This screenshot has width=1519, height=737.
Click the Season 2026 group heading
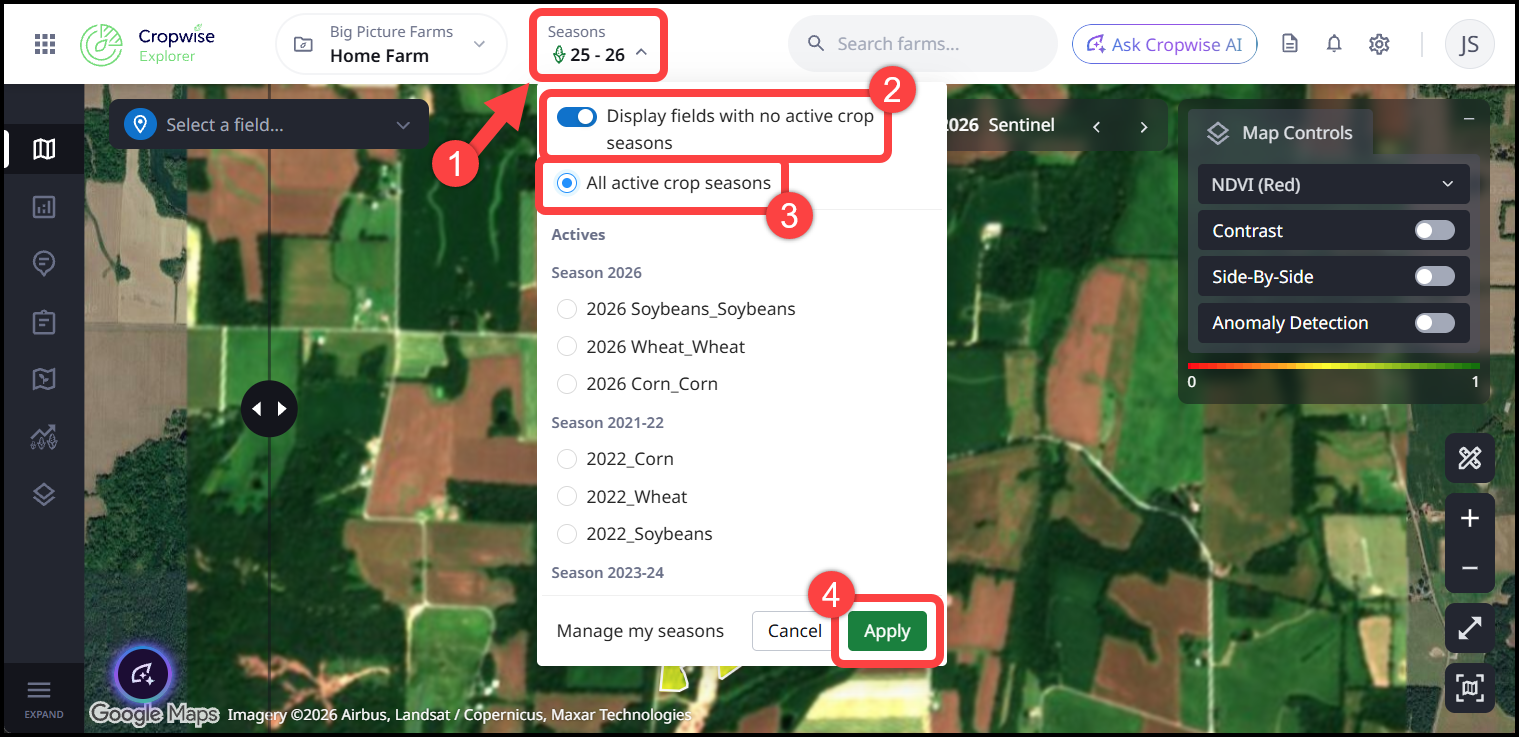(x=596, y=273)
